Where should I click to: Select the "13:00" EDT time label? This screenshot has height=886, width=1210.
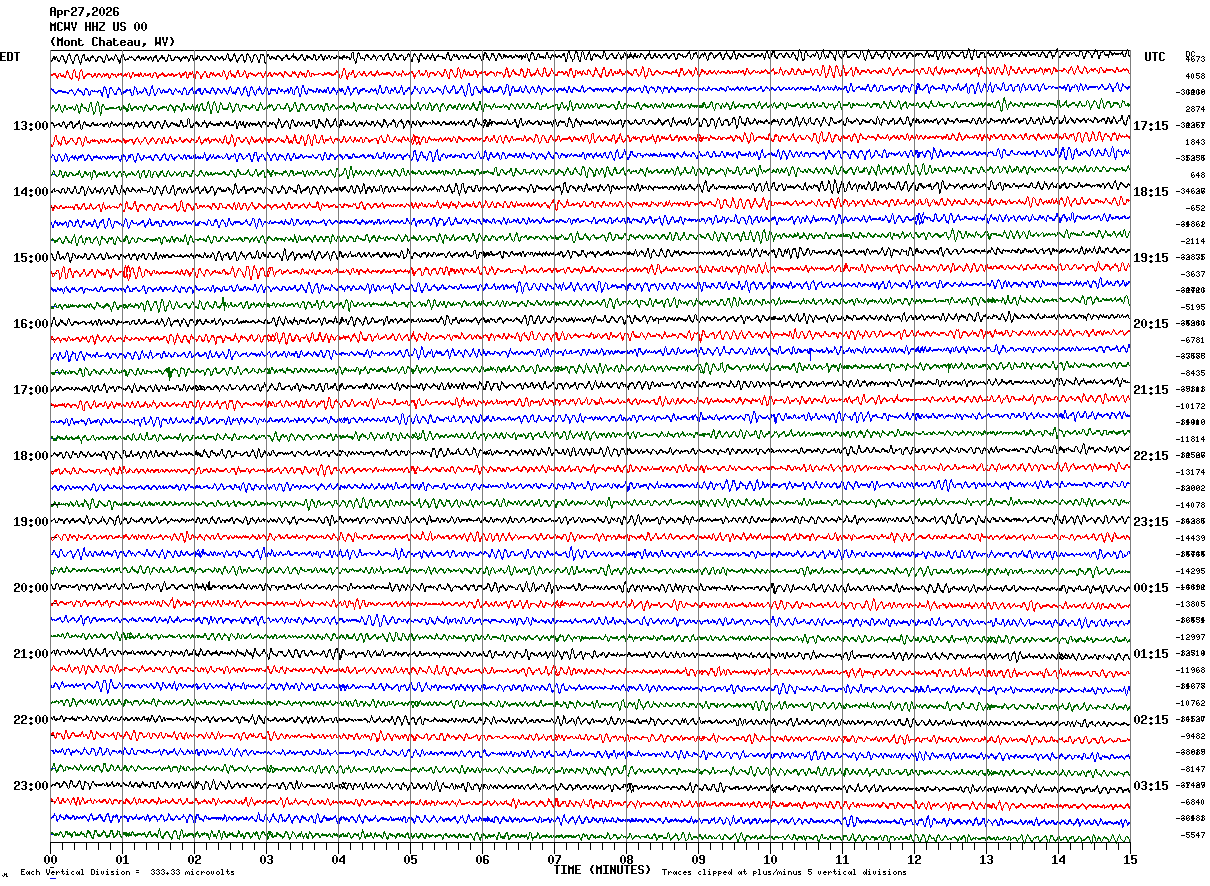31,126
